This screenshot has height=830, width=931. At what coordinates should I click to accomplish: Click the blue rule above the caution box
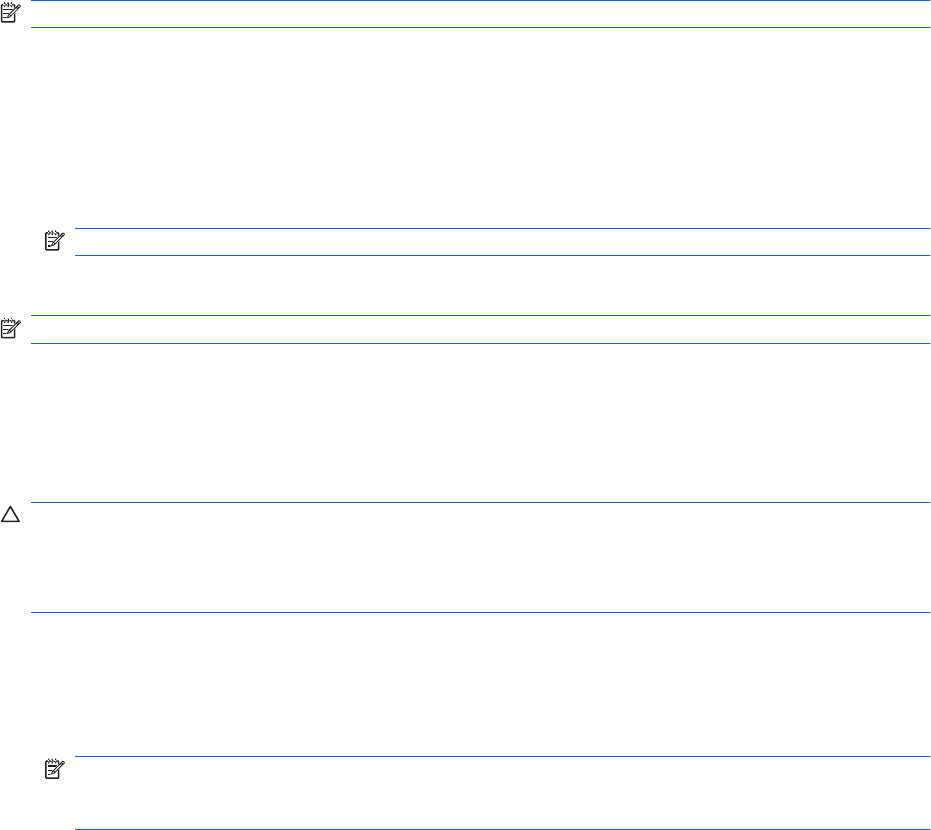(x=480, y=502)
